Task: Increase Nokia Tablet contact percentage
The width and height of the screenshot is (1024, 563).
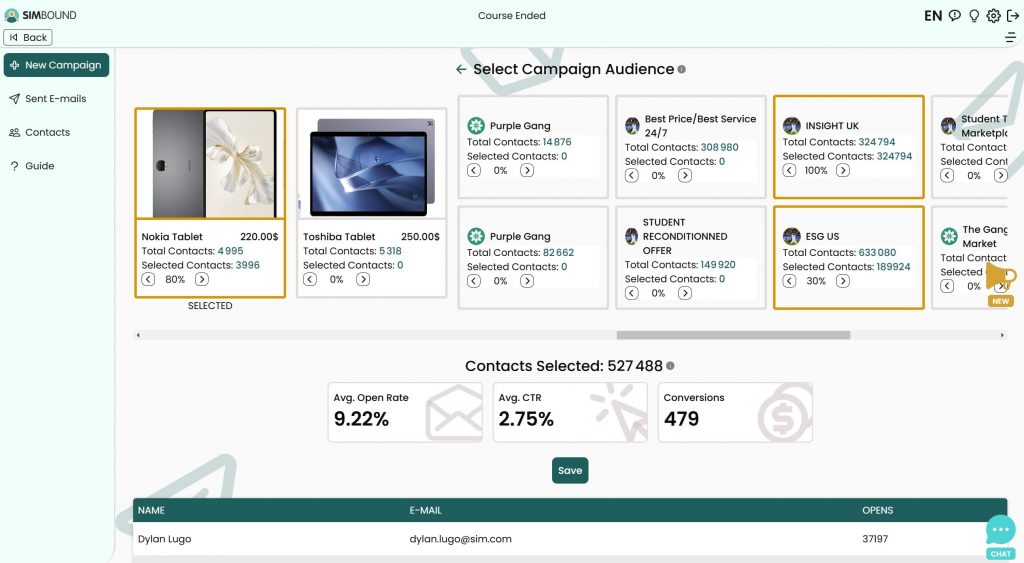Action: click(x=202, y=280)
